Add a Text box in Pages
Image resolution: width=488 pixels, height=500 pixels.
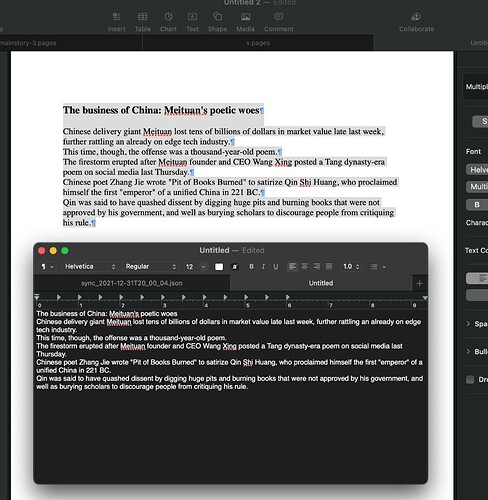click(192, 22)
